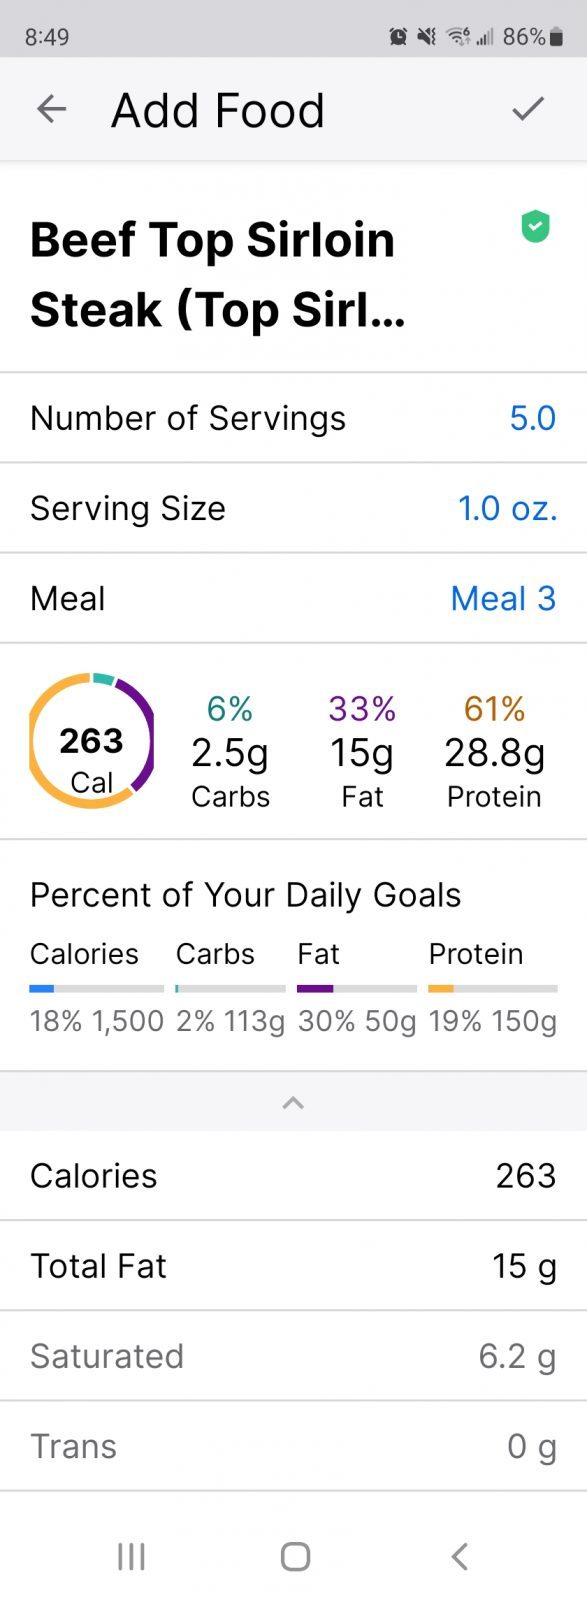Open recent apps navigation icon
Screen dimensions: 587x1600
pos(131,1556)
